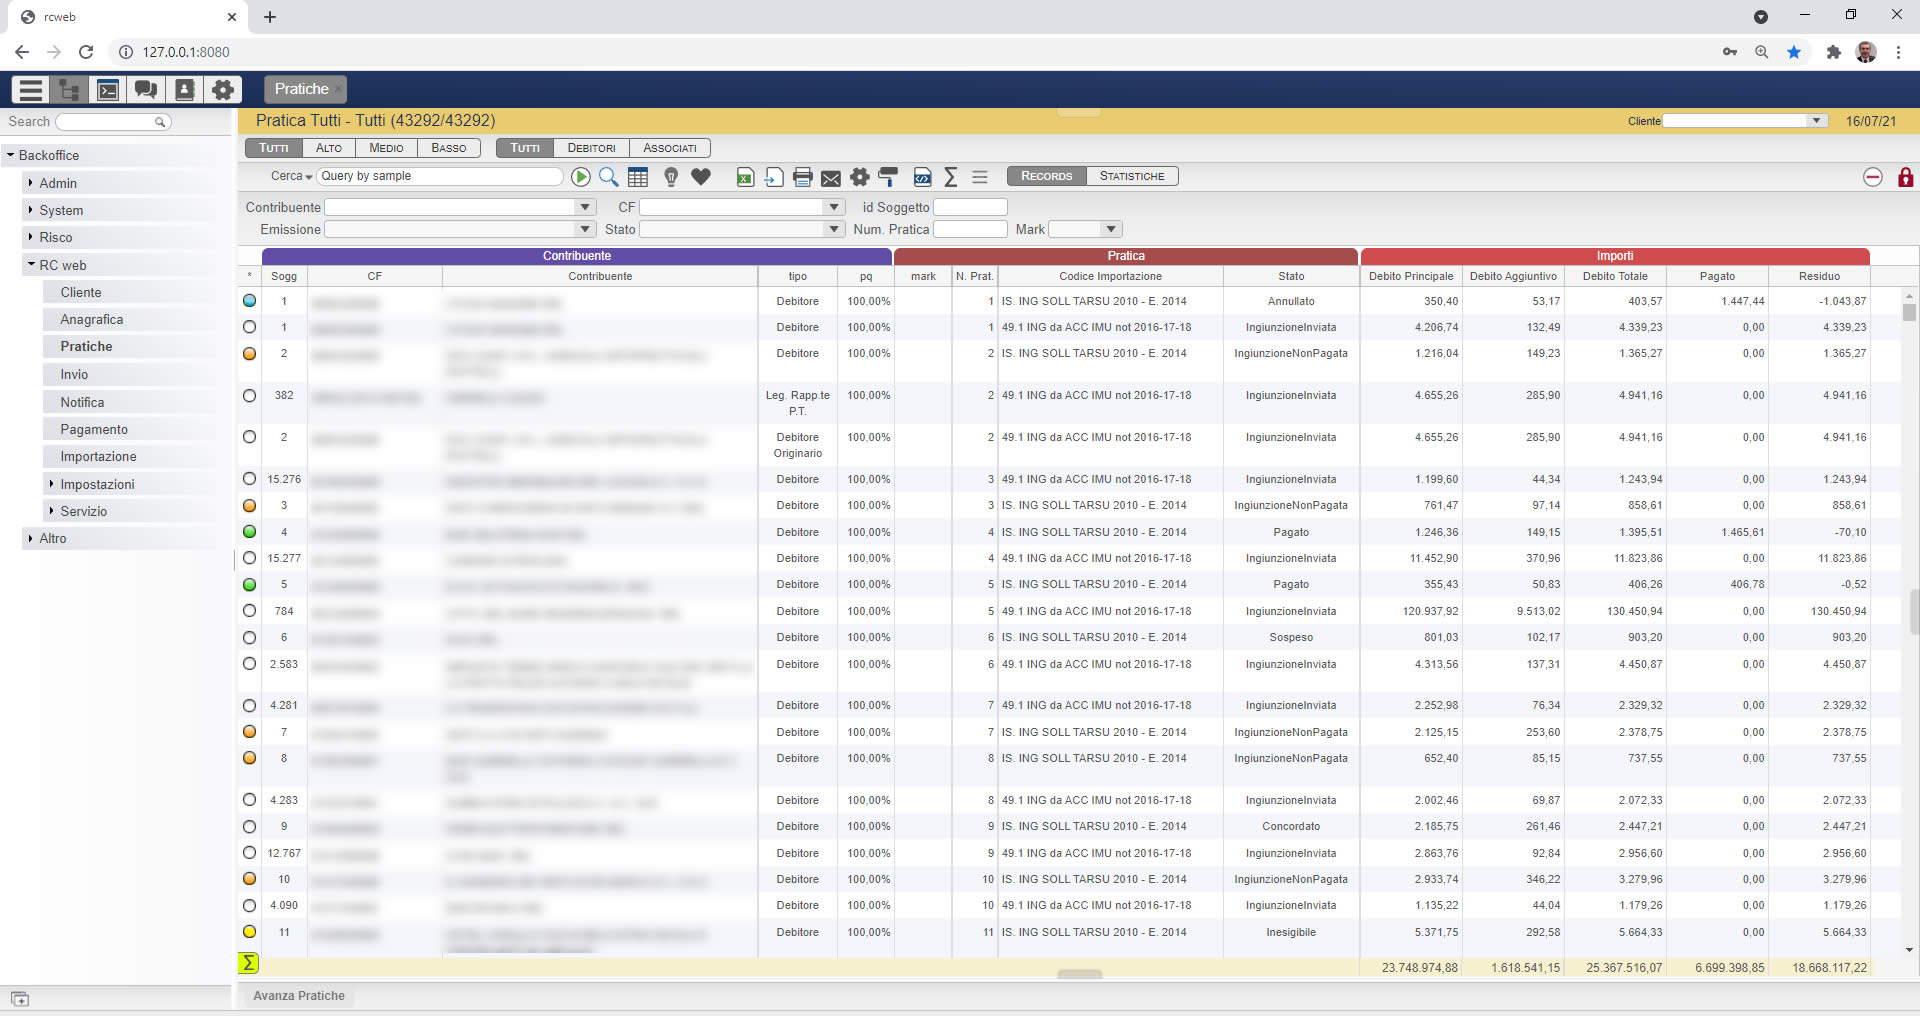Expand the Impostazioni tree node
The width and height of the screenshot is (1920, 1016).
point(52,484)
